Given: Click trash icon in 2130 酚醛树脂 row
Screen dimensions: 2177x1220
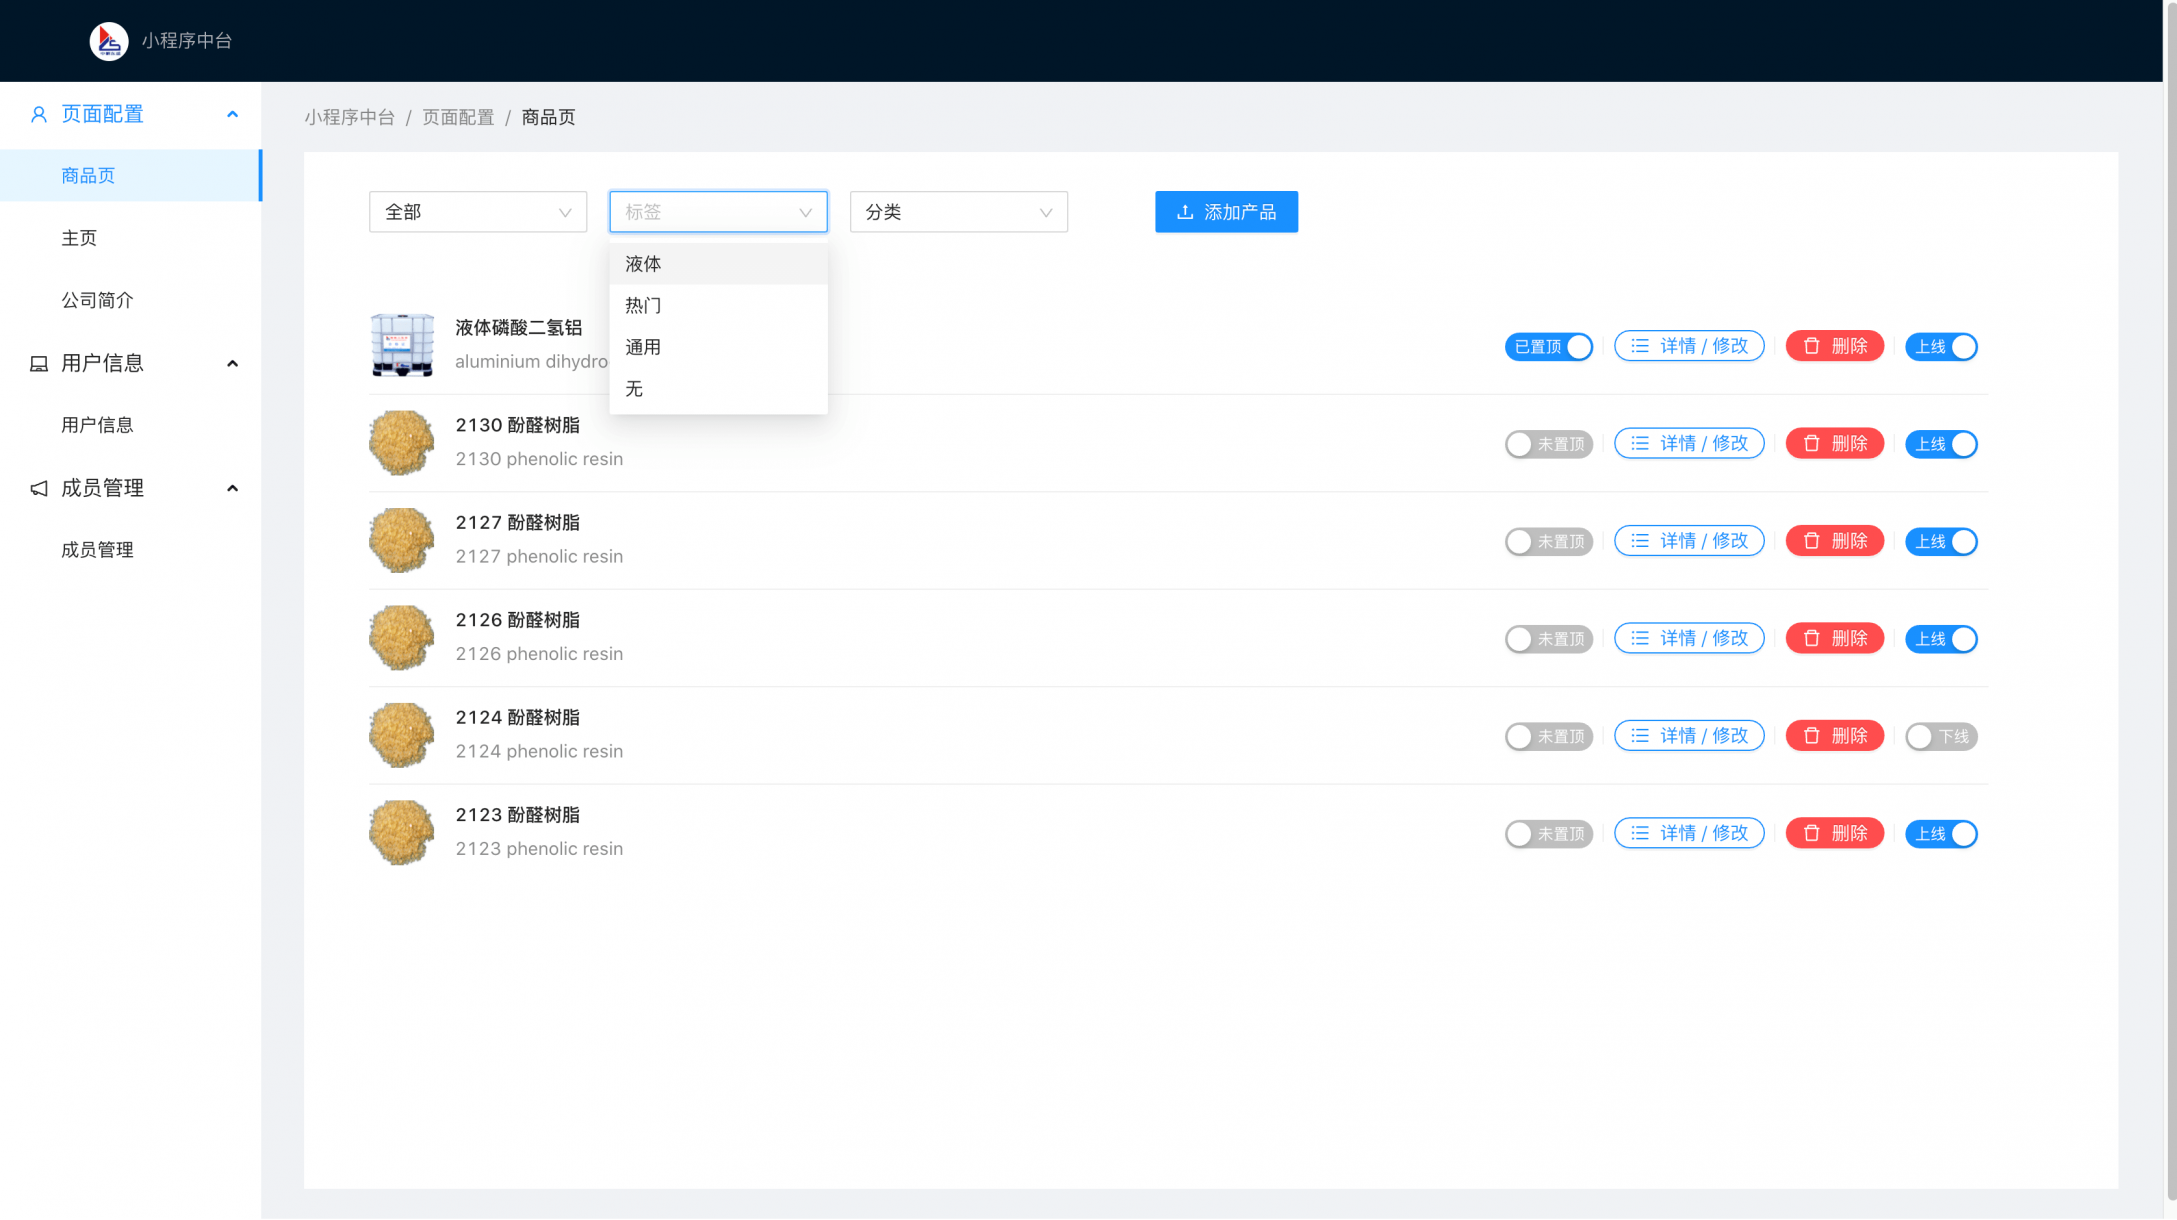Looking at the screenshot, I should coord(1811,444).
